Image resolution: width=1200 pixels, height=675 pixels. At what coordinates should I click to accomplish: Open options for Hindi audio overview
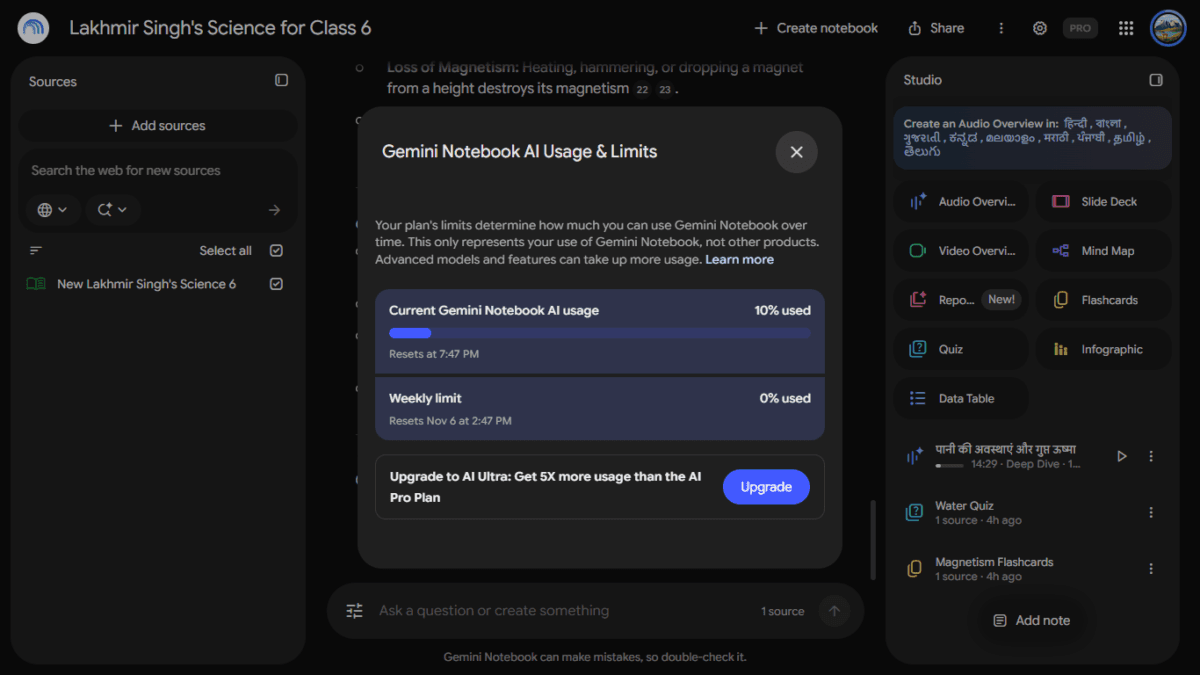[x=1151, y=456]
